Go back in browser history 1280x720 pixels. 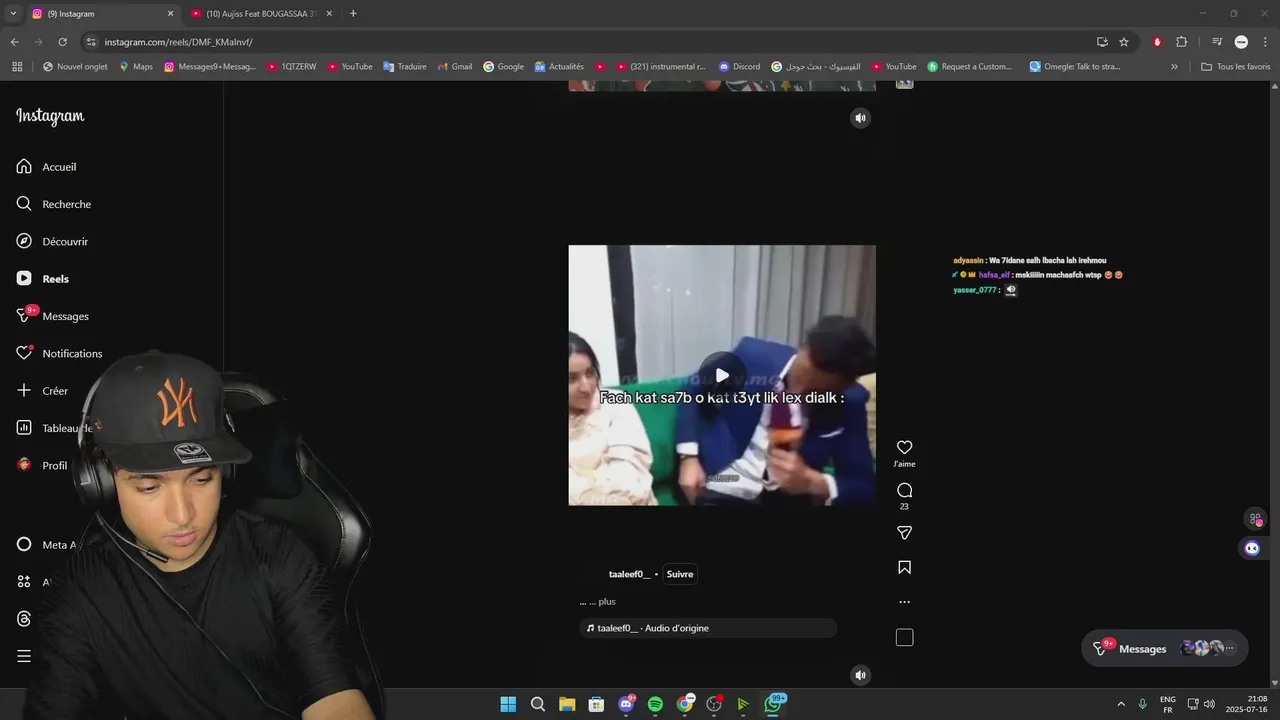coord(14,42)
